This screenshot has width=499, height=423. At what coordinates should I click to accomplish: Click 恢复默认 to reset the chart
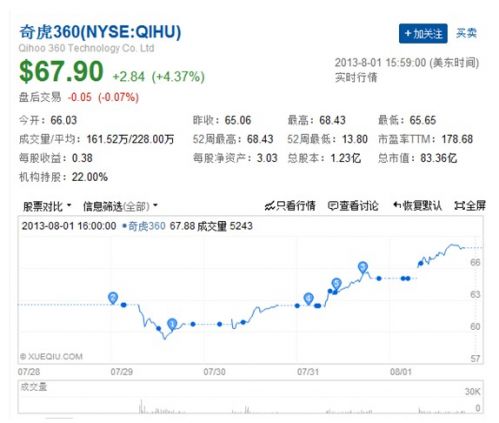click(x=417, y=206)
